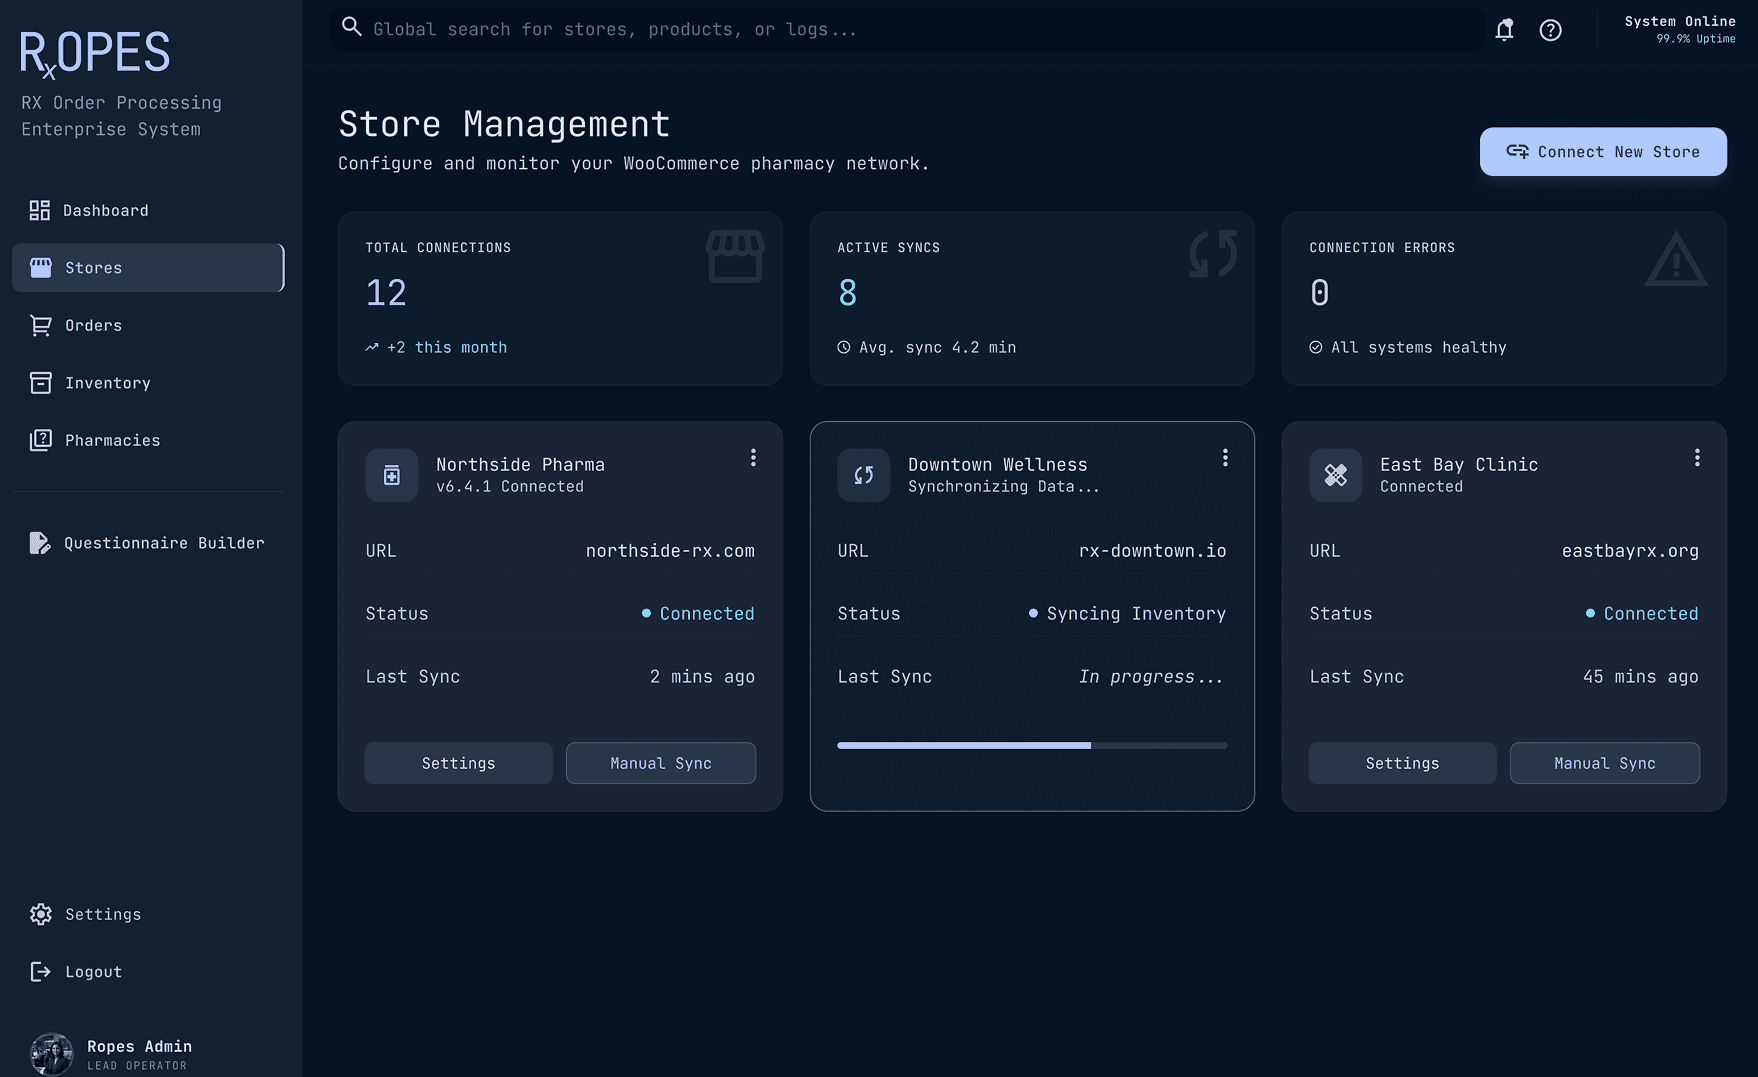
Task: Open Orders page from sidebar
Action: tap(148, 325)
